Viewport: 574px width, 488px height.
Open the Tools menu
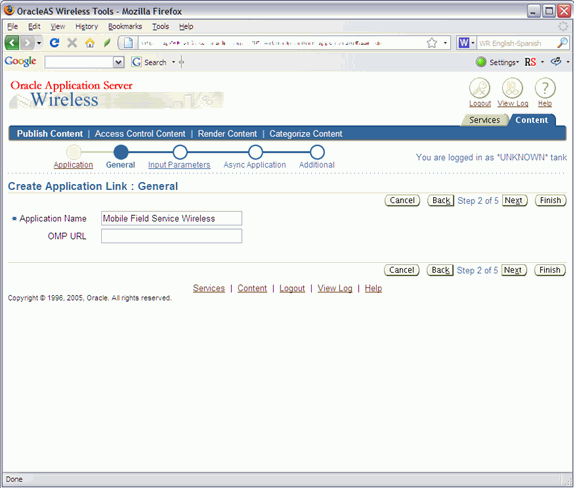click(x=160, y=26)
